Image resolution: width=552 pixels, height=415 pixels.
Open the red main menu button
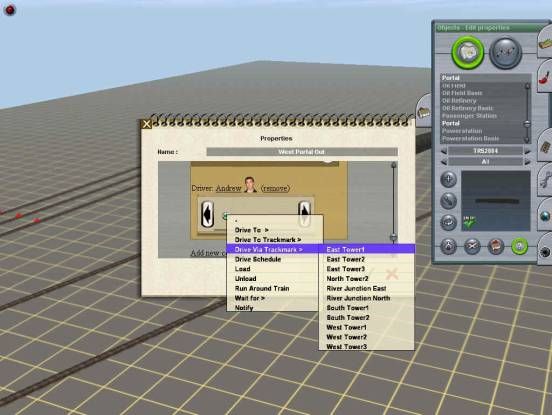tap(10, 10)
